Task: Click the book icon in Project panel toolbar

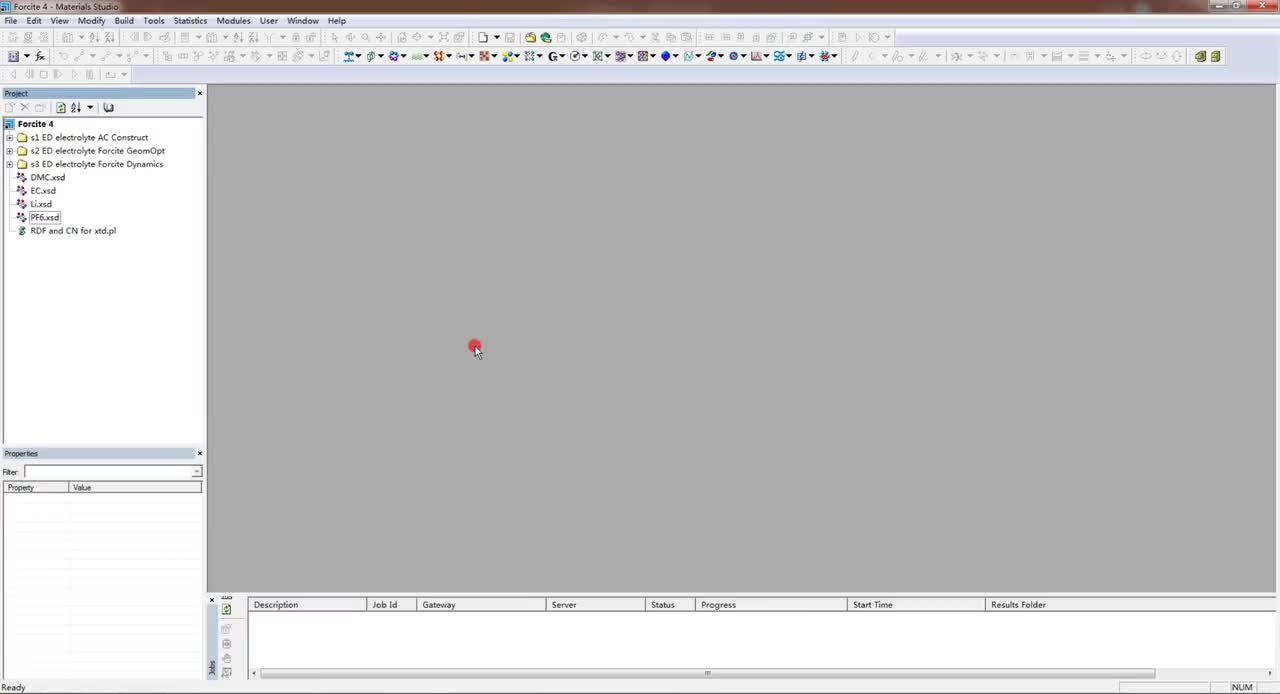Action: point(108,107)
